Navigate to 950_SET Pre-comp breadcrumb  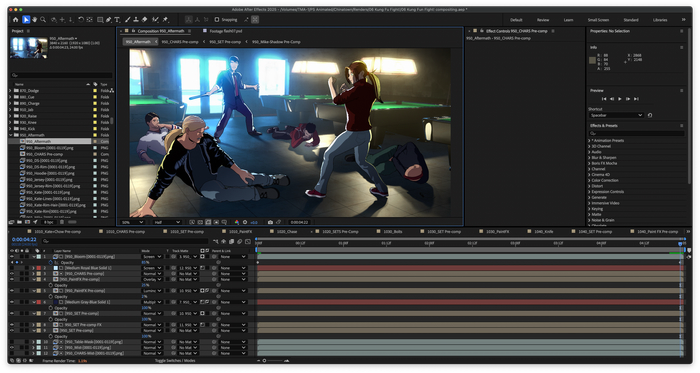point(225,42)
